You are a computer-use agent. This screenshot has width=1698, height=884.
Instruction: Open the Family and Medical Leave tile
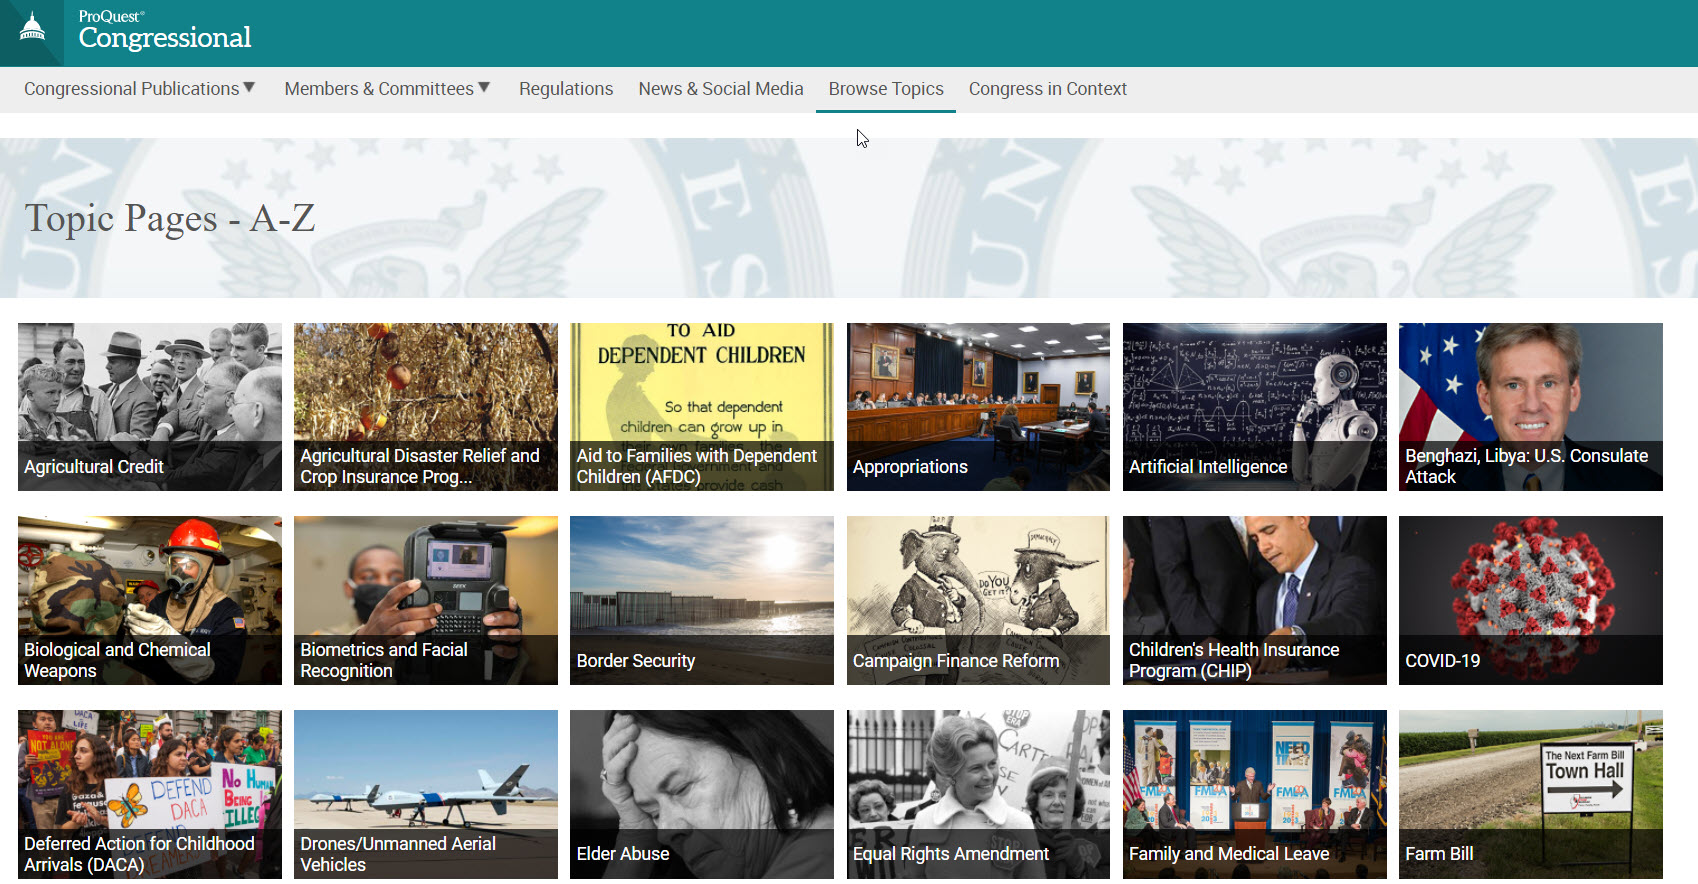(x=1255, y=794)
